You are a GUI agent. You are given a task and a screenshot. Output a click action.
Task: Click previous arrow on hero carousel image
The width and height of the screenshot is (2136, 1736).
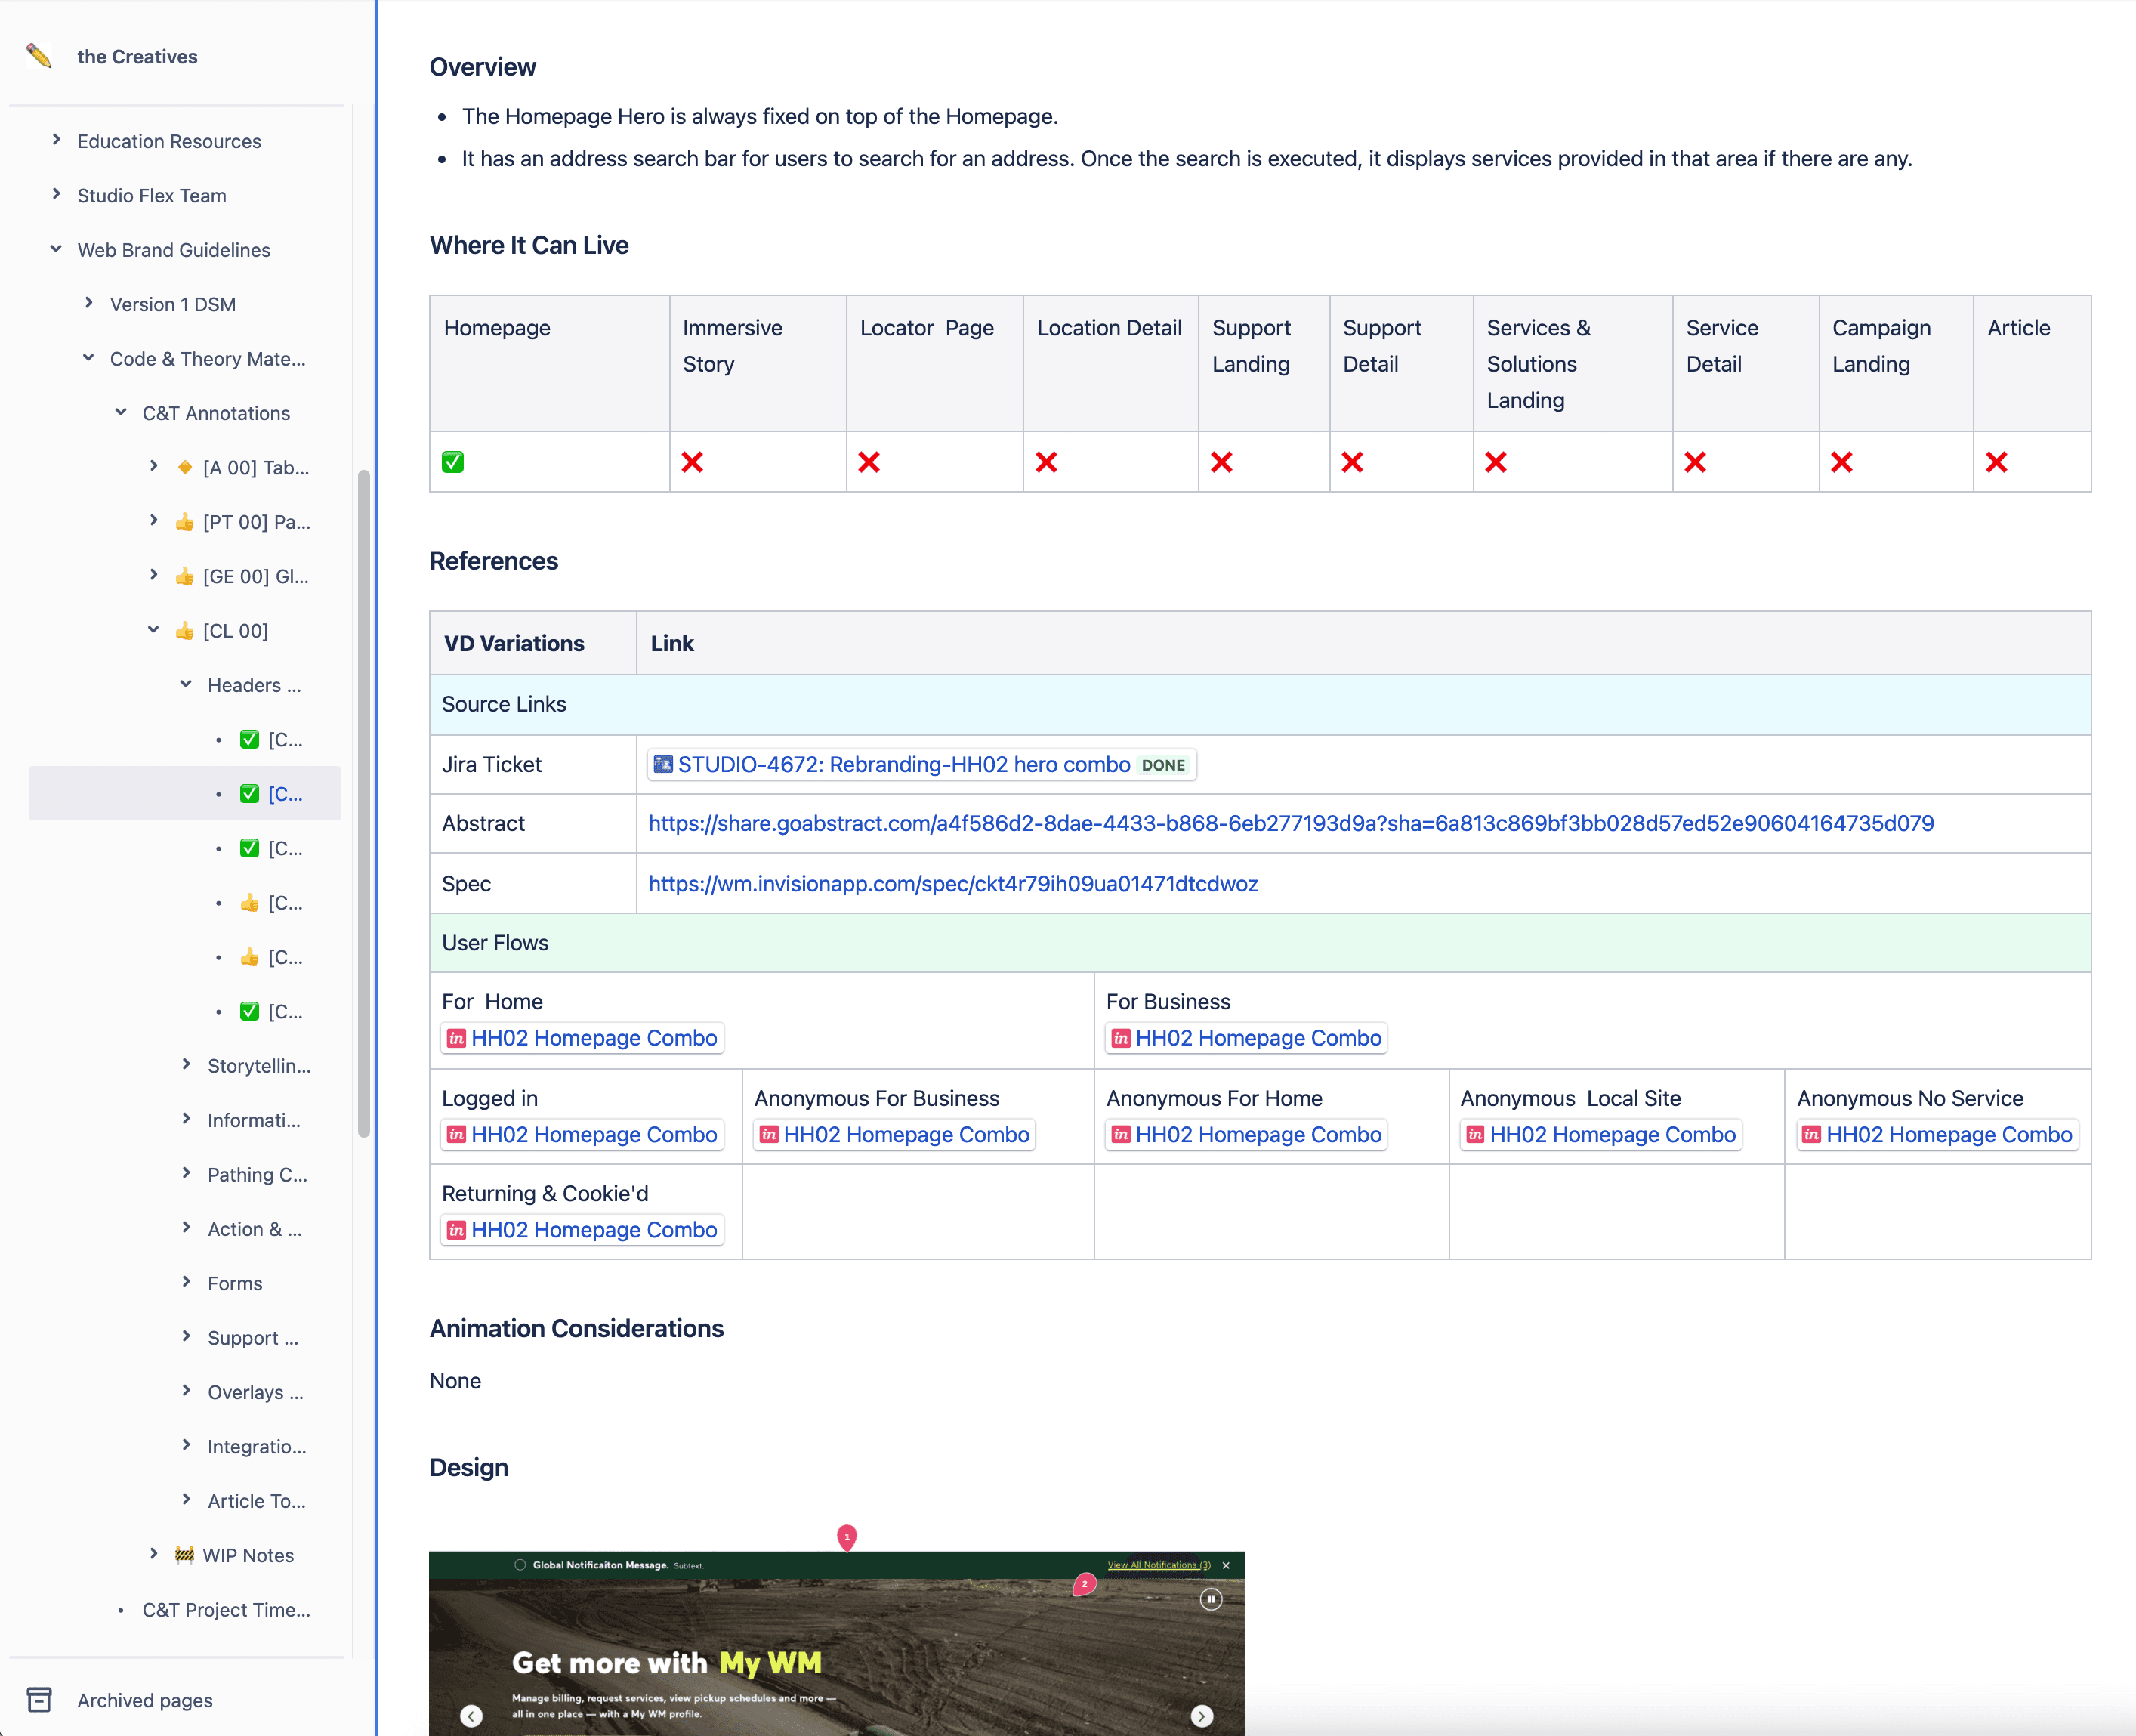(472, 1716)
